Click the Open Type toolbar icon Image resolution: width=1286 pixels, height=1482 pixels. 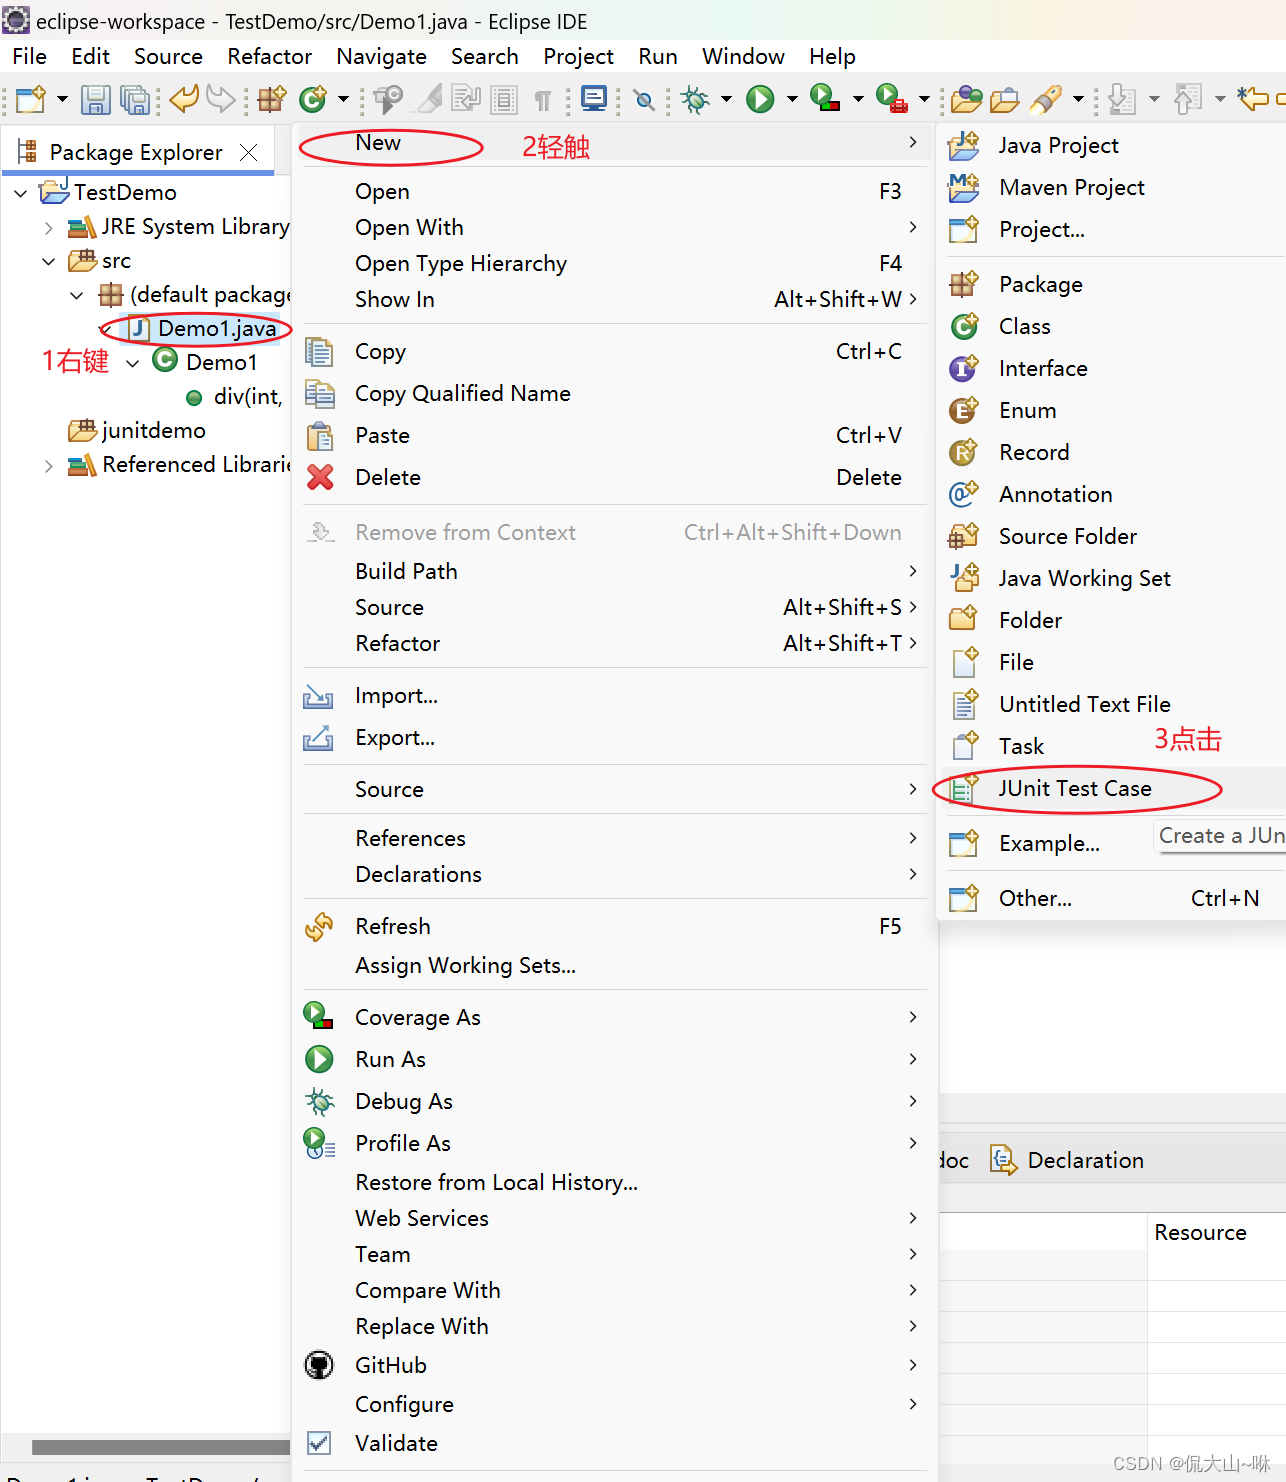966,99
